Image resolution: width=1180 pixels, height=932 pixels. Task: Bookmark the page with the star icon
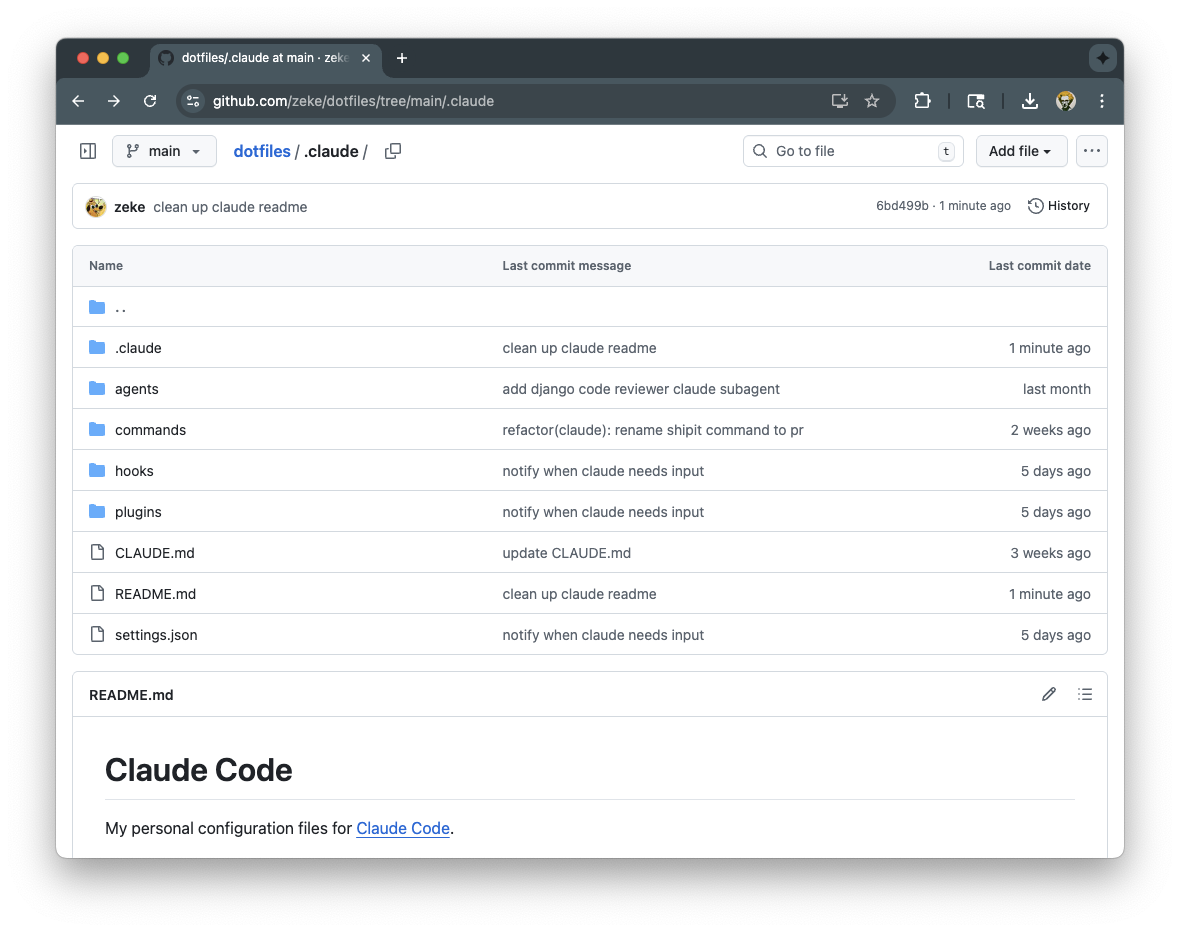[x=871, y=101]
